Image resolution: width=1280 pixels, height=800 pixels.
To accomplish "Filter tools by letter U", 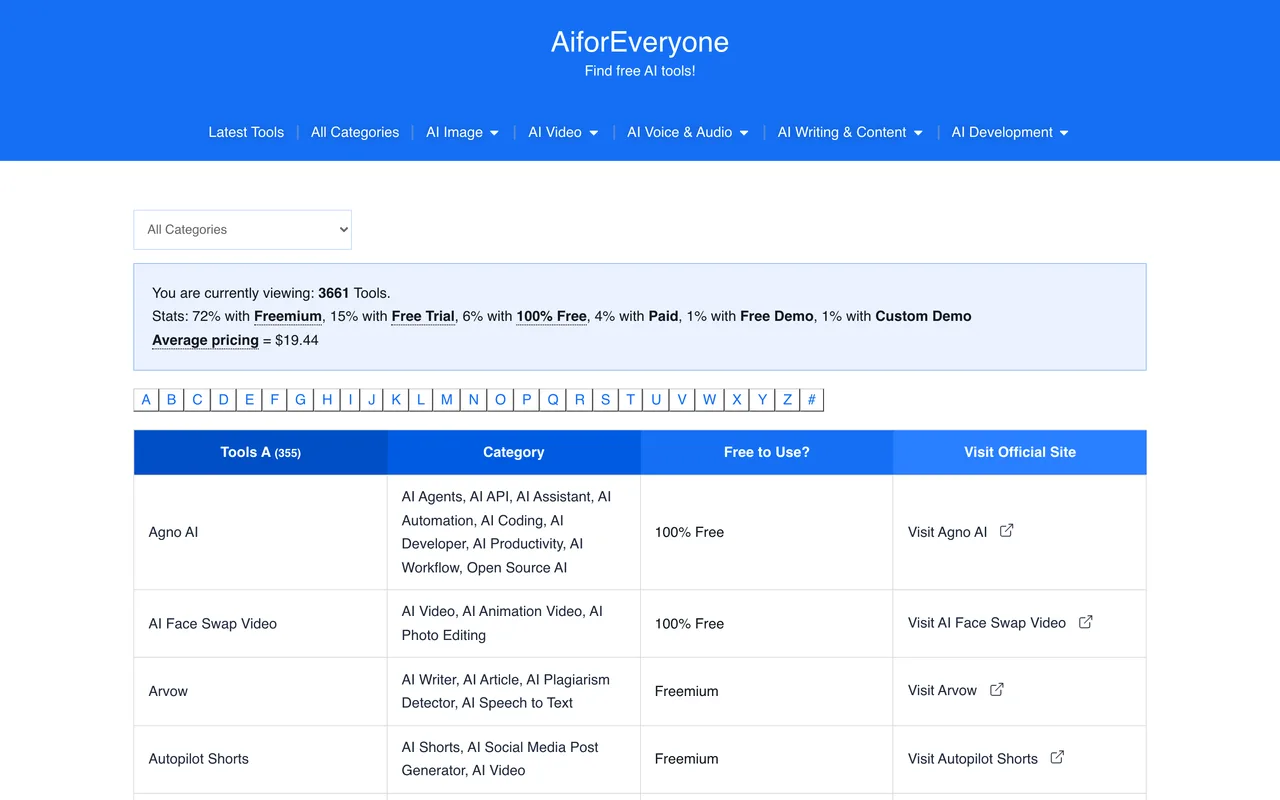I will [656, 400].
